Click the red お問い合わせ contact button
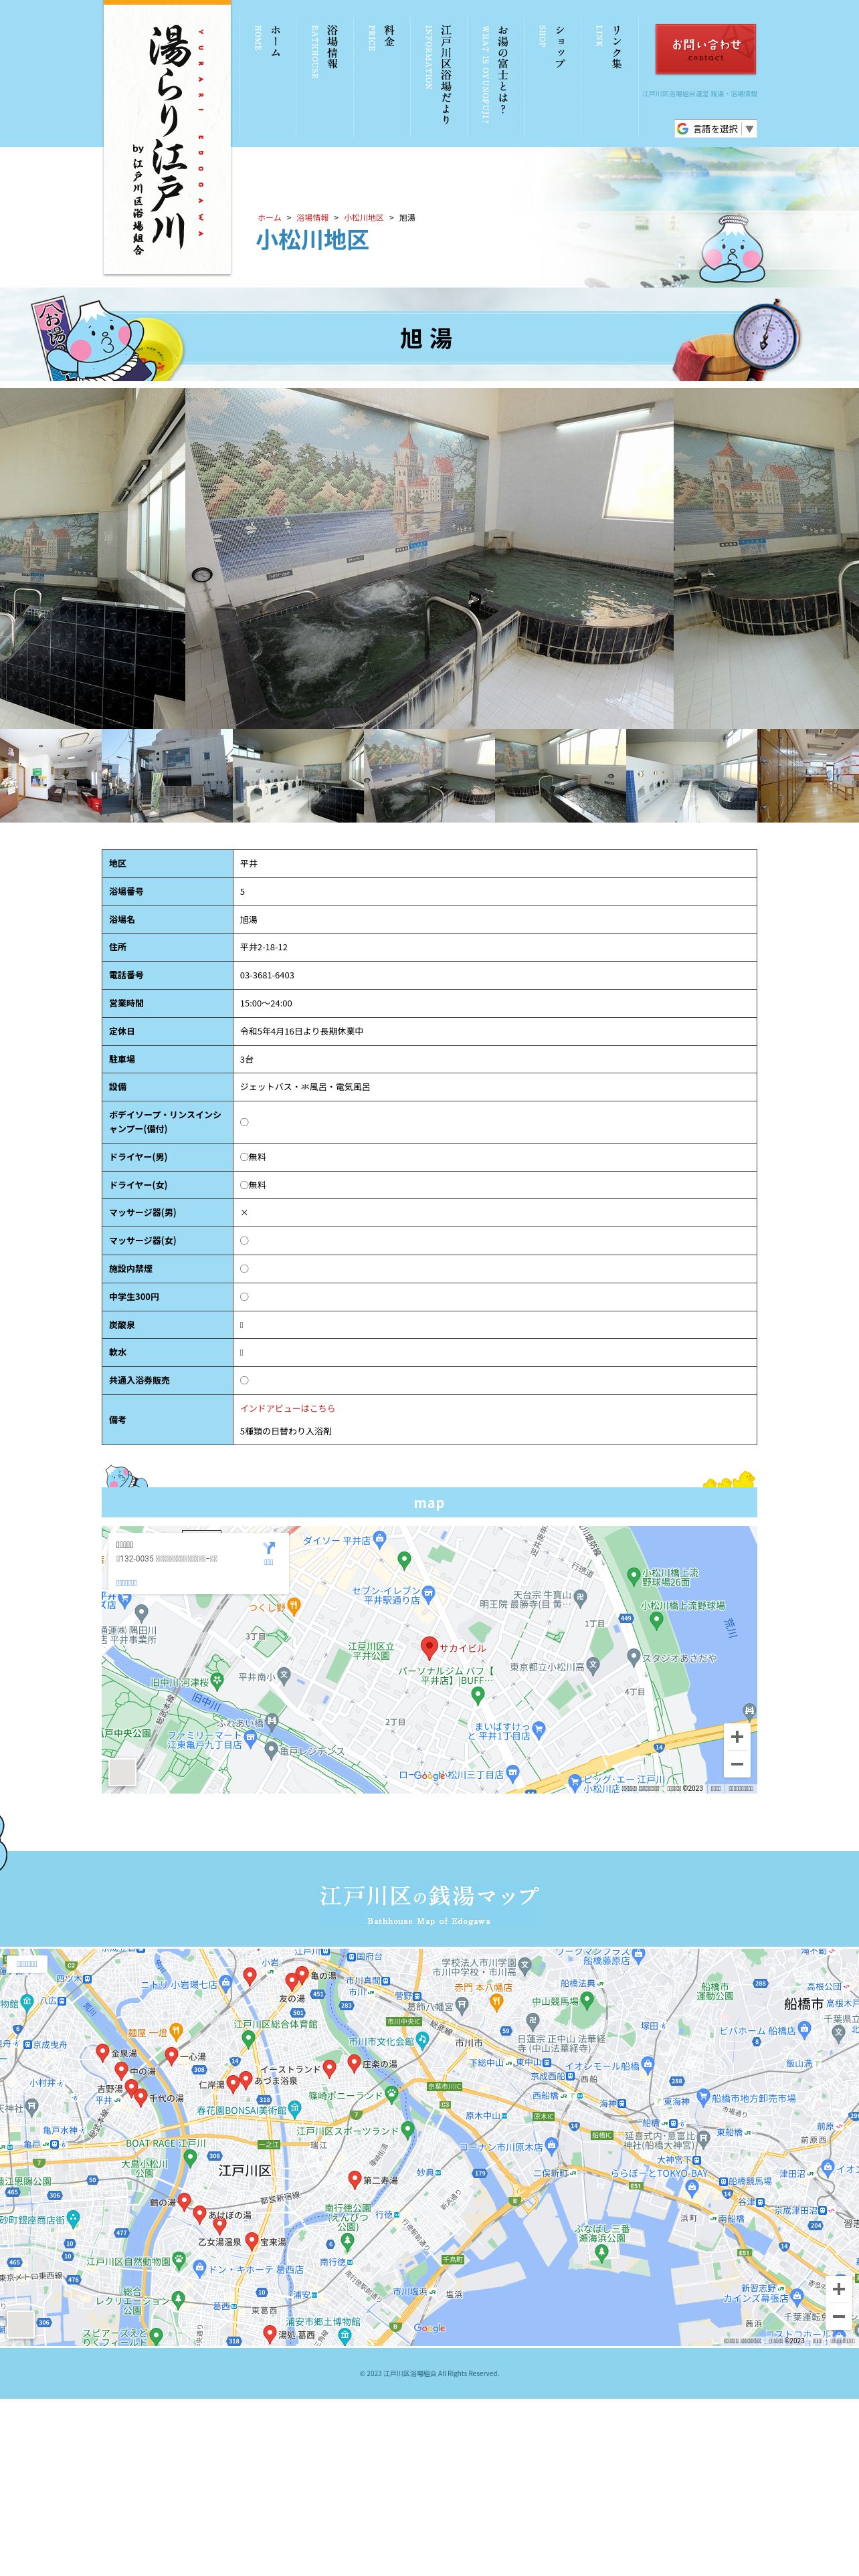The image size is (859, 2576). 705,49
